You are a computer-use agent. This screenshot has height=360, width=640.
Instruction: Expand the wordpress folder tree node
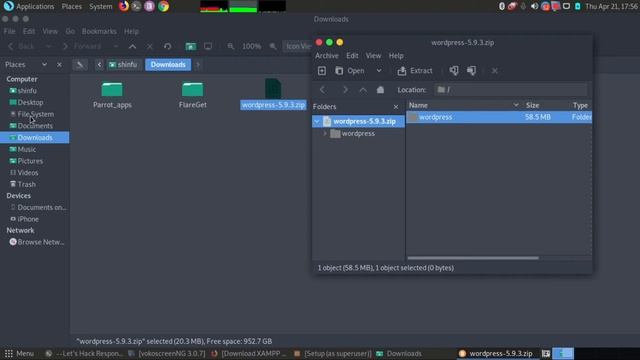pyautogui.click(x=325, y=133)
